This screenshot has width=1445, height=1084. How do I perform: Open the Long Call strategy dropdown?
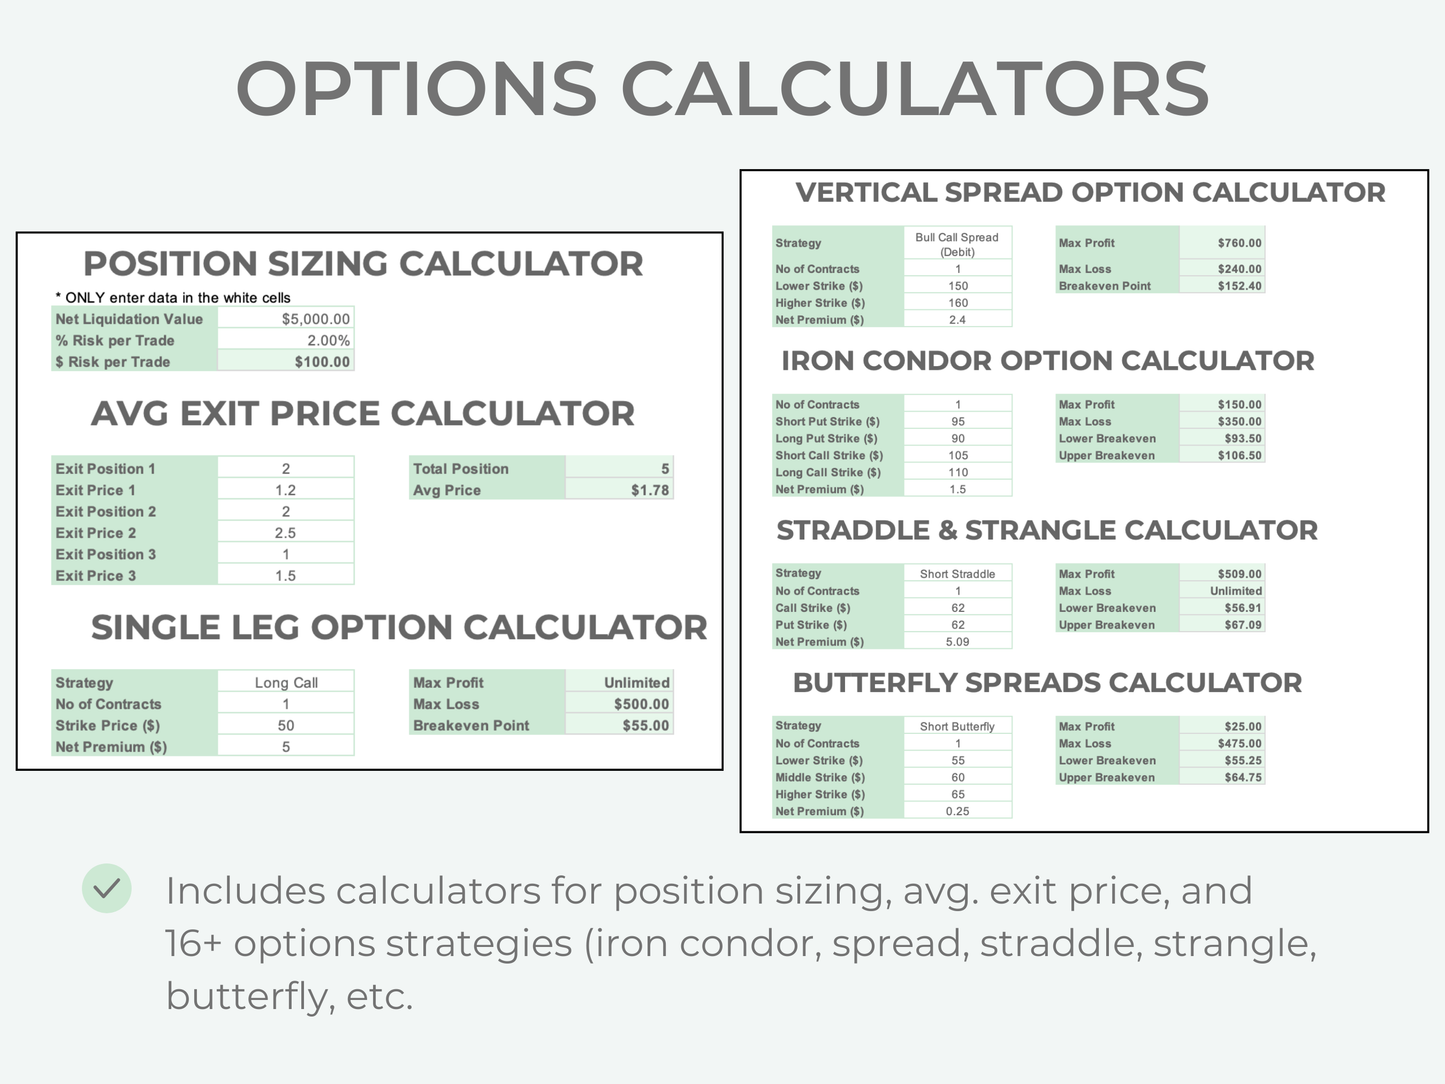285,683
